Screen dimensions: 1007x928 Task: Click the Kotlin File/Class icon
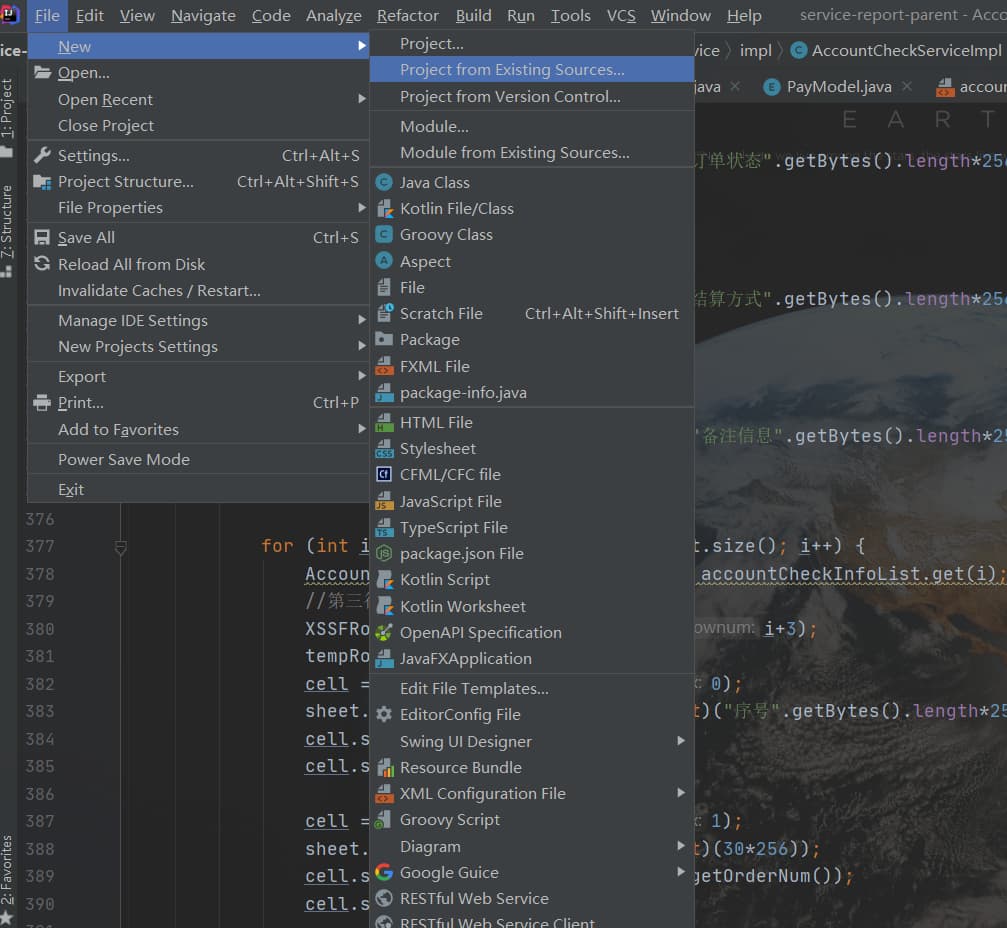(x=384, y=209)
